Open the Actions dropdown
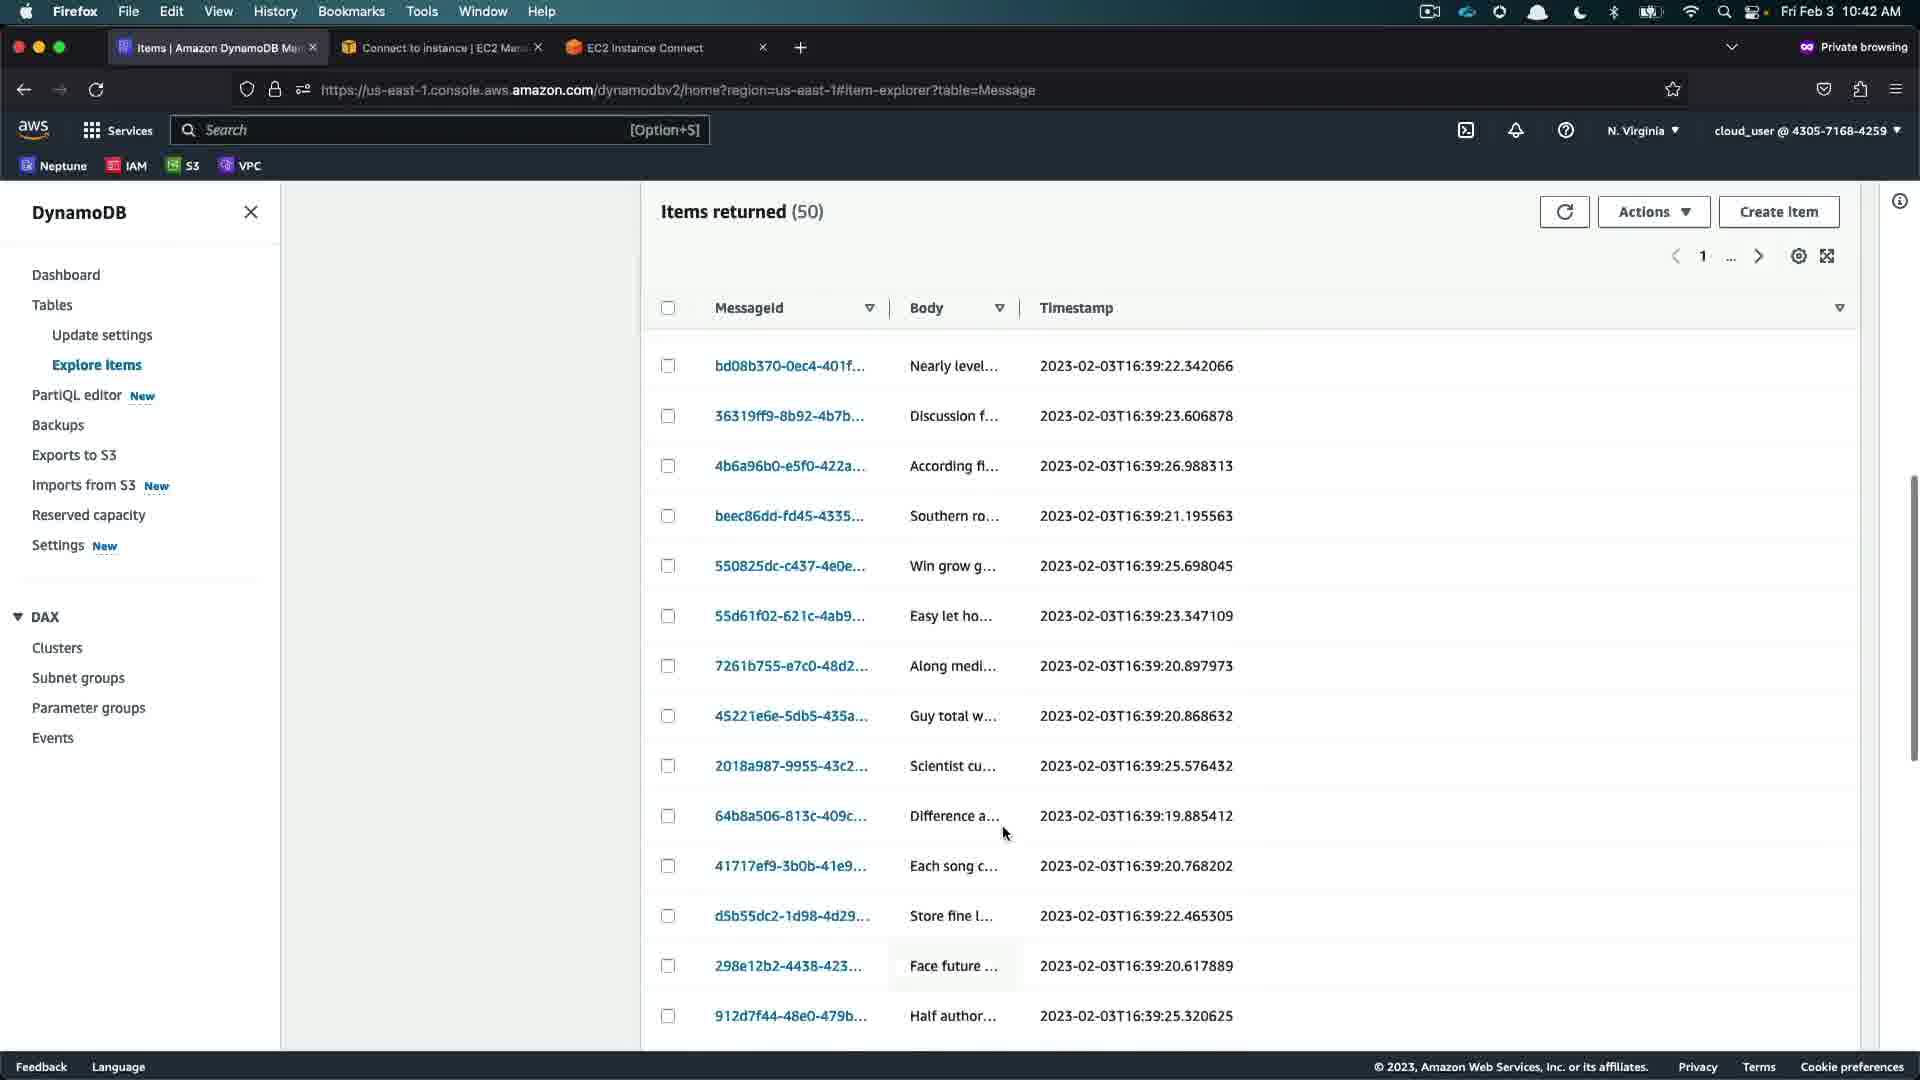Viewport: 1920px width, 1080px height. pos(1654,212)
